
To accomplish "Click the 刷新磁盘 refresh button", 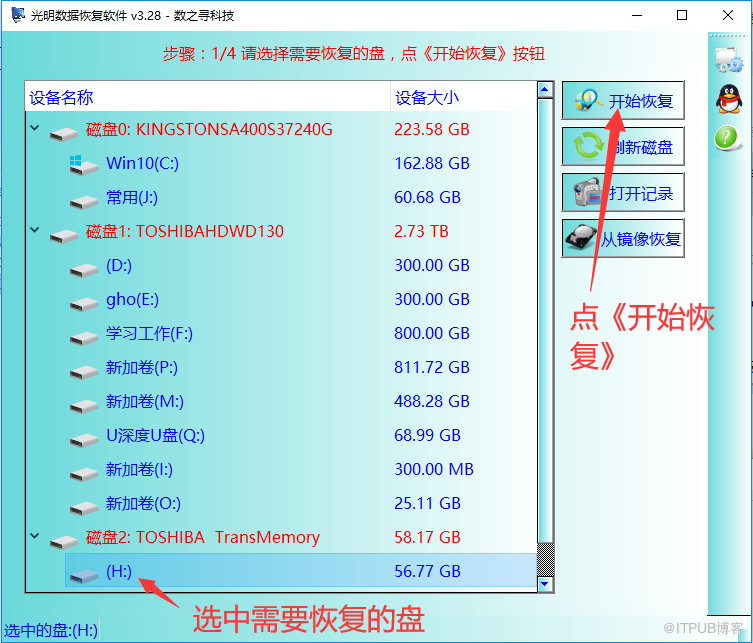I will 623,146.
